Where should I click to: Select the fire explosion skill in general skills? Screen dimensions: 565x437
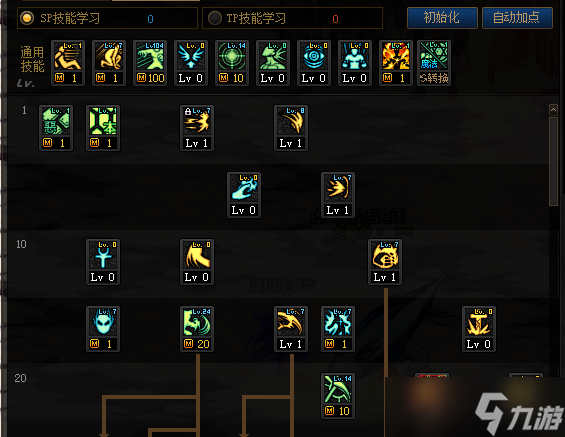click(x=396, y=63)
